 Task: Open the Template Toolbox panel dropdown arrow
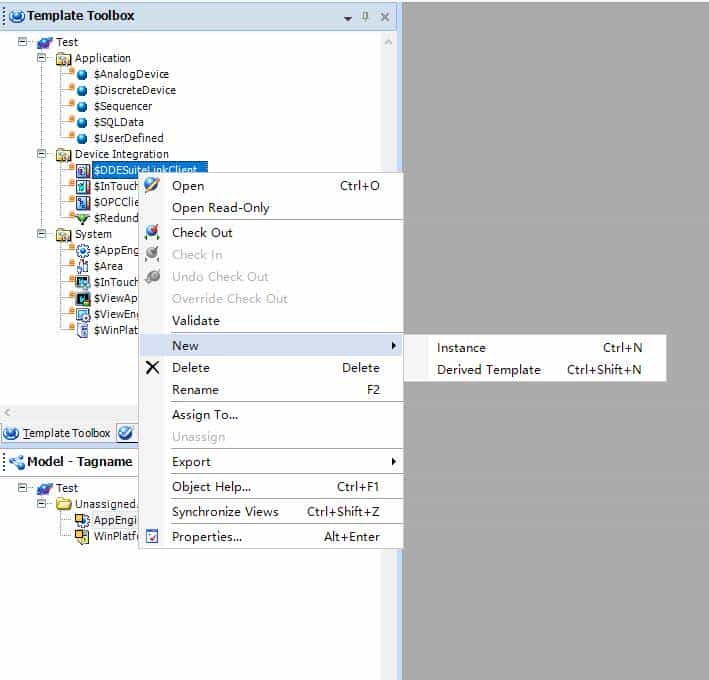coord(348,19)
